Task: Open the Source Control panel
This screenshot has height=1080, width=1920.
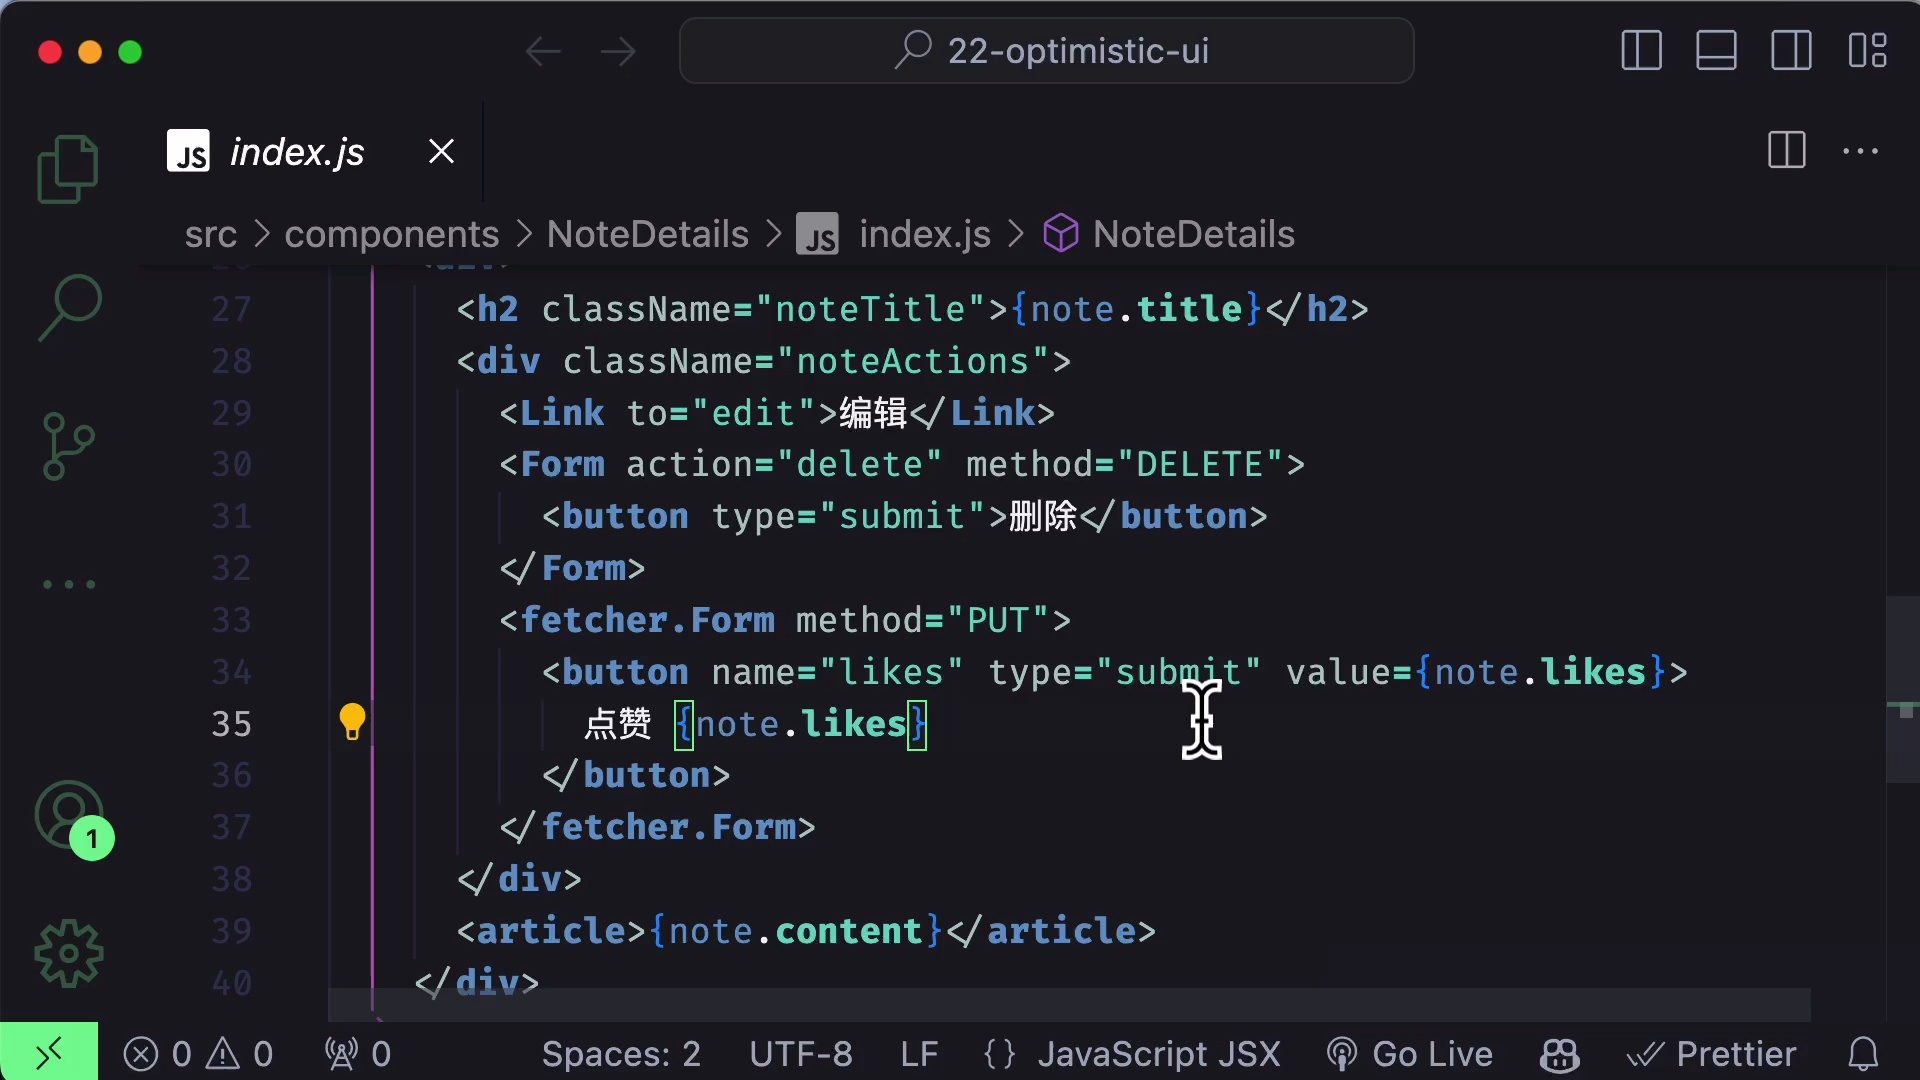Action: coord(67,445)
